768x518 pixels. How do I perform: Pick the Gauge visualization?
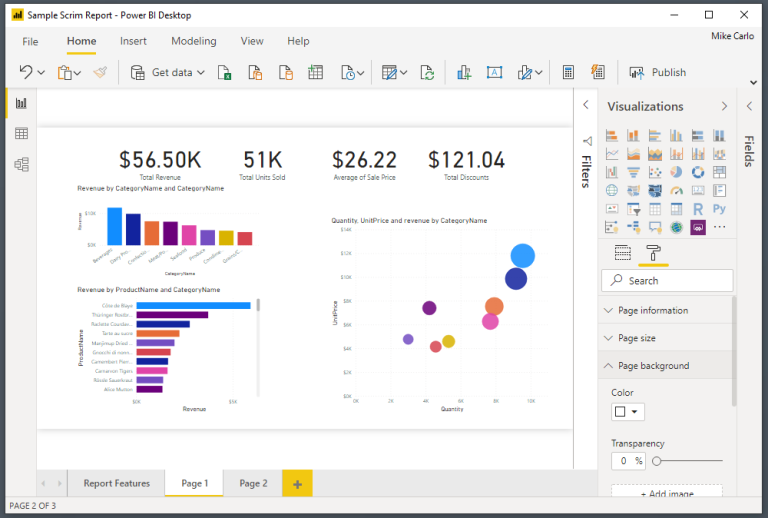(676, 190)
